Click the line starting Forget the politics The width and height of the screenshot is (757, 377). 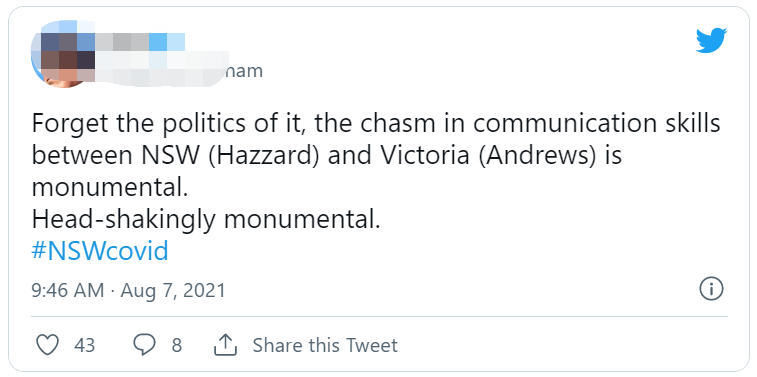click(376, 124)
